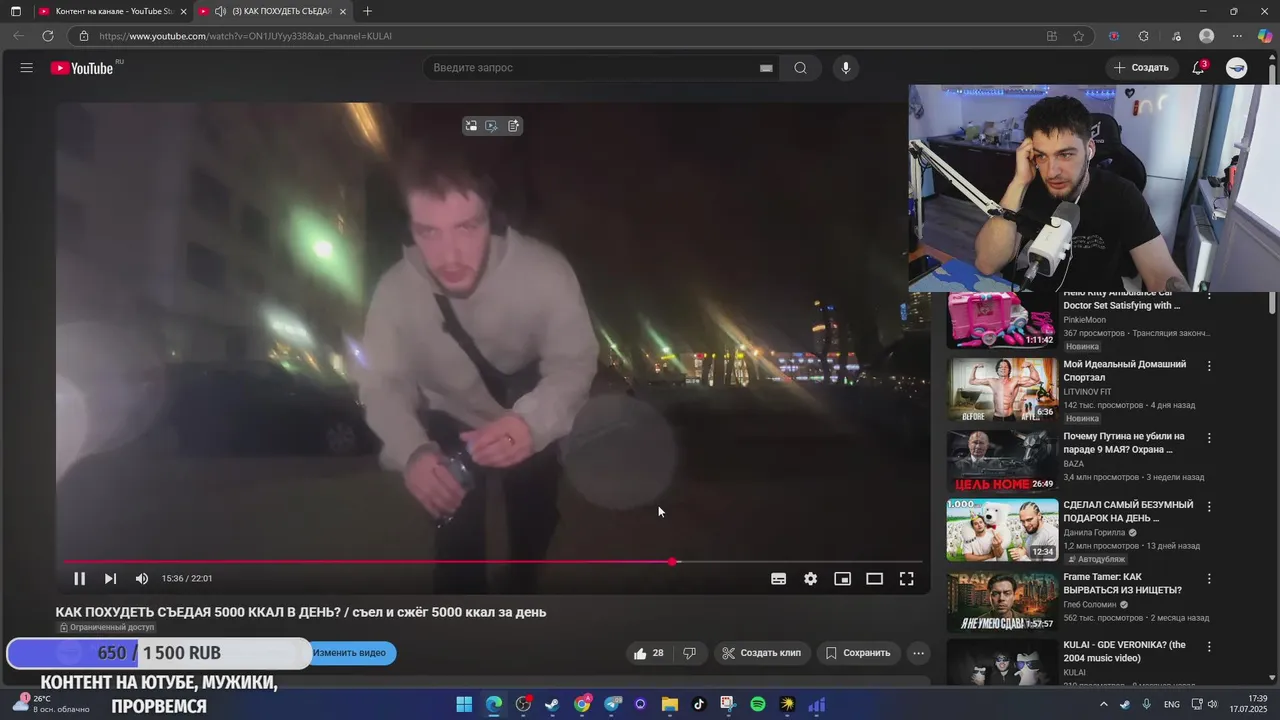
Task: Click channel name Данила Горилла
Action: (1095, 533)
